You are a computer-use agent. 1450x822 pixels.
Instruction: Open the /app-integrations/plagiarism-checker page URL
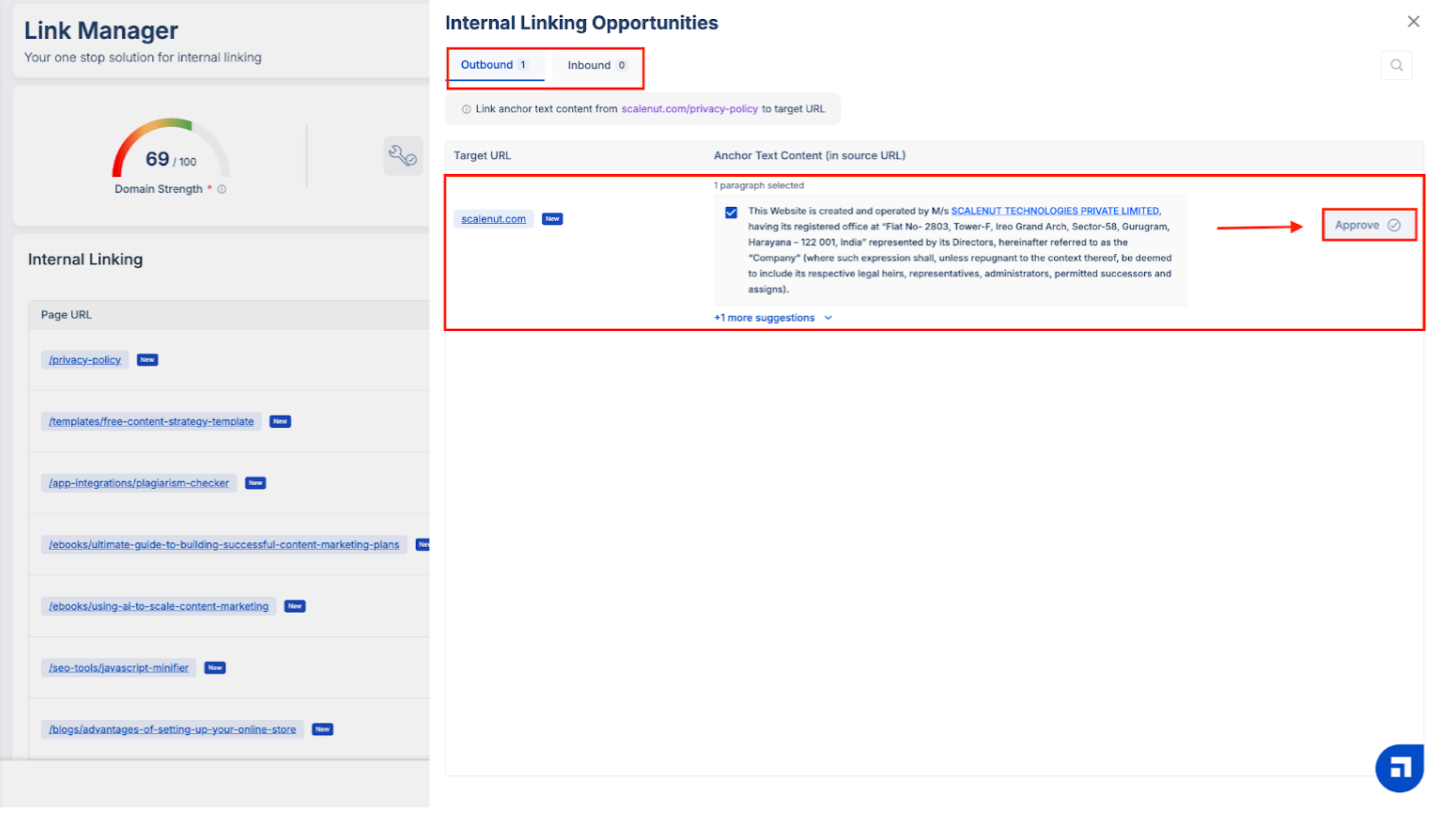tap(139, 483)
